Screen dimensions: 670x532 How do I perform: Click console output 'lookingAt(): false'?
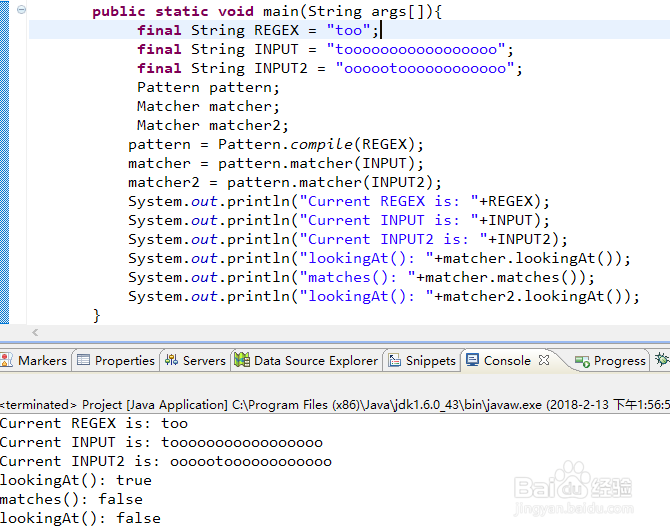coord(80,518)
